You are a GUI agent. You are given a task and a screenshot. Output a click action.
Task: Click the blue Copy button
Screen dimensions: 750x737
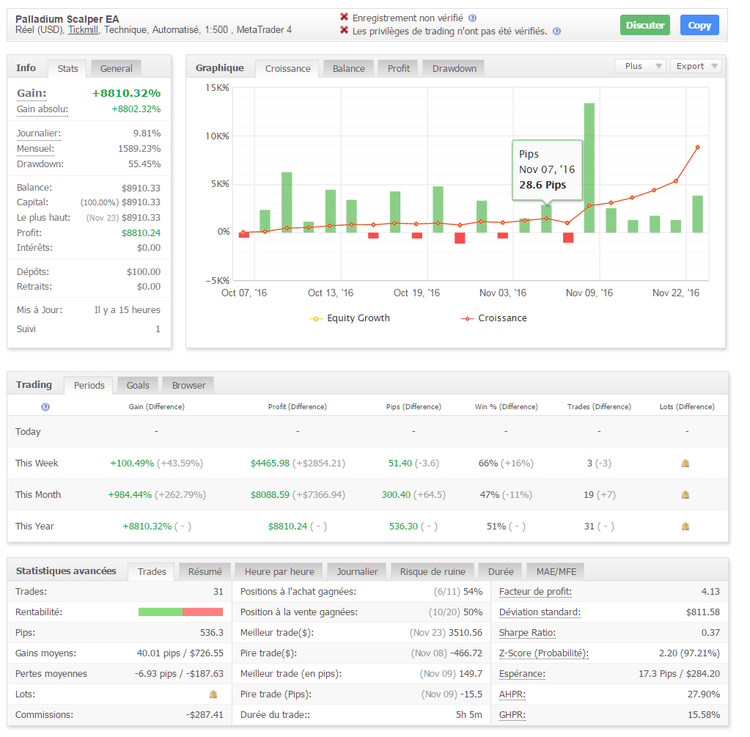pos(699,25)
